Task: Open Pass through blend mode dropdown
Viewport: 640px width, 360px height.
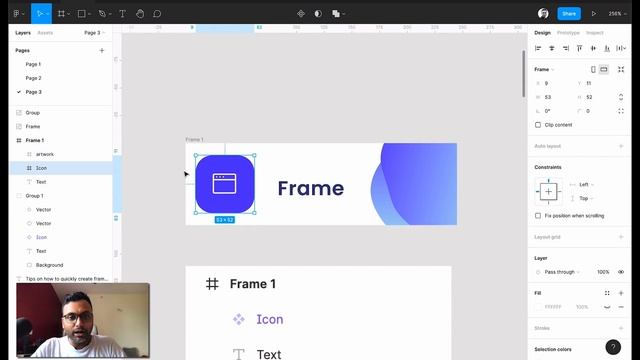Action: (562, 272)
